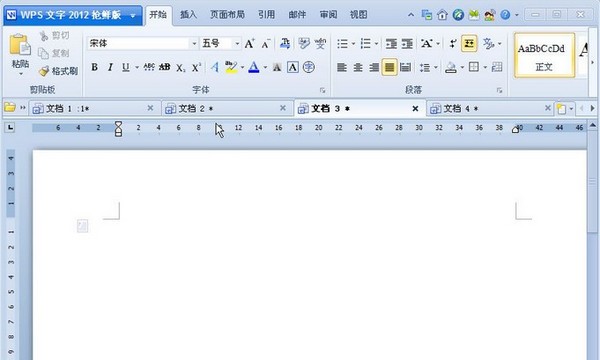Click the home icon in title bar
The image size is (600, 360).
coord(442,15)
